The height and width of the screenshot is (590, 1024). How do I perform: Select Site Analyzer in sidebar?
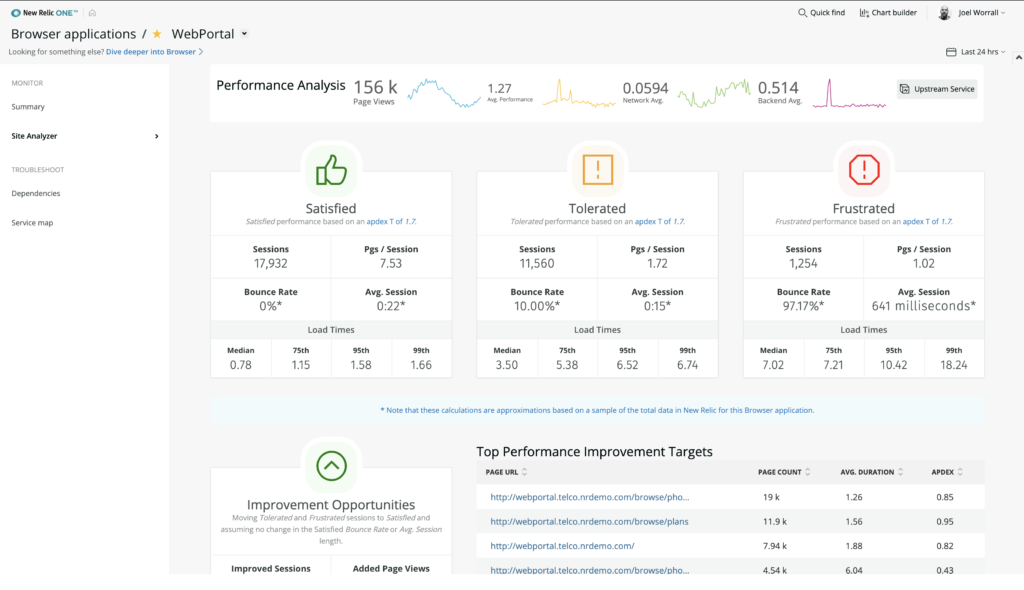click(34, 136)
